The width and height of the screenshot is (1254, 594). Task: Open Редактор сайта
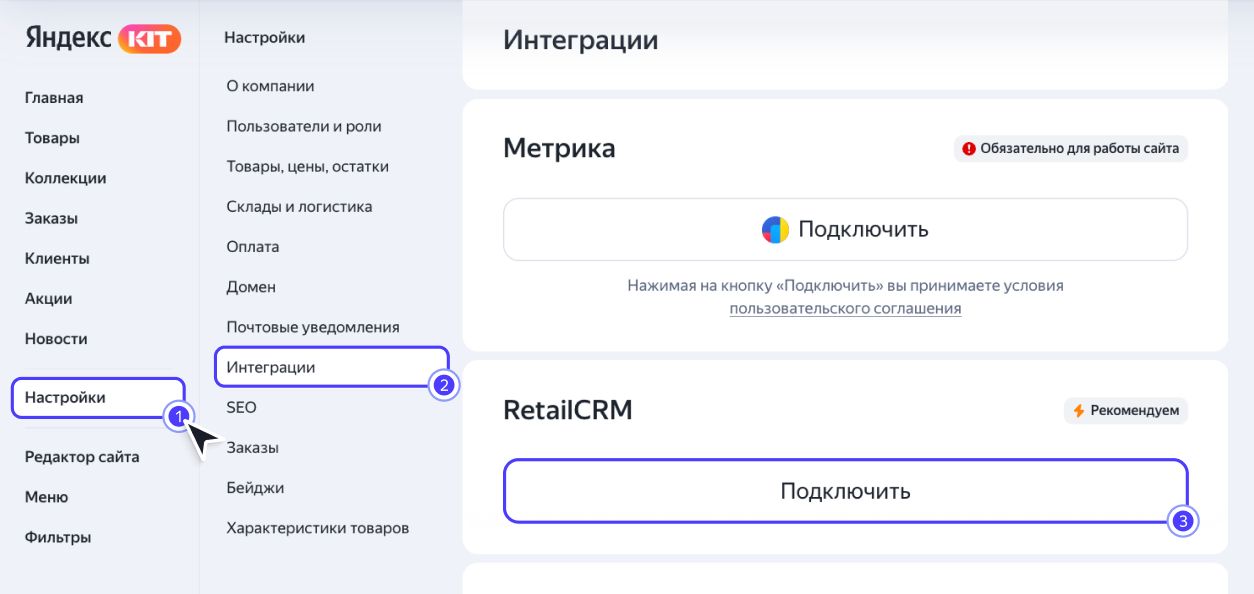(x=82, y=457)
